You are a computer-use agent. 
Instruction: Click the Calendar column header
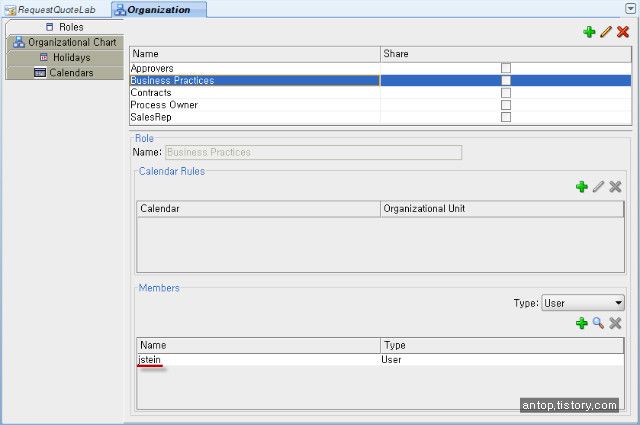[258, 209]
